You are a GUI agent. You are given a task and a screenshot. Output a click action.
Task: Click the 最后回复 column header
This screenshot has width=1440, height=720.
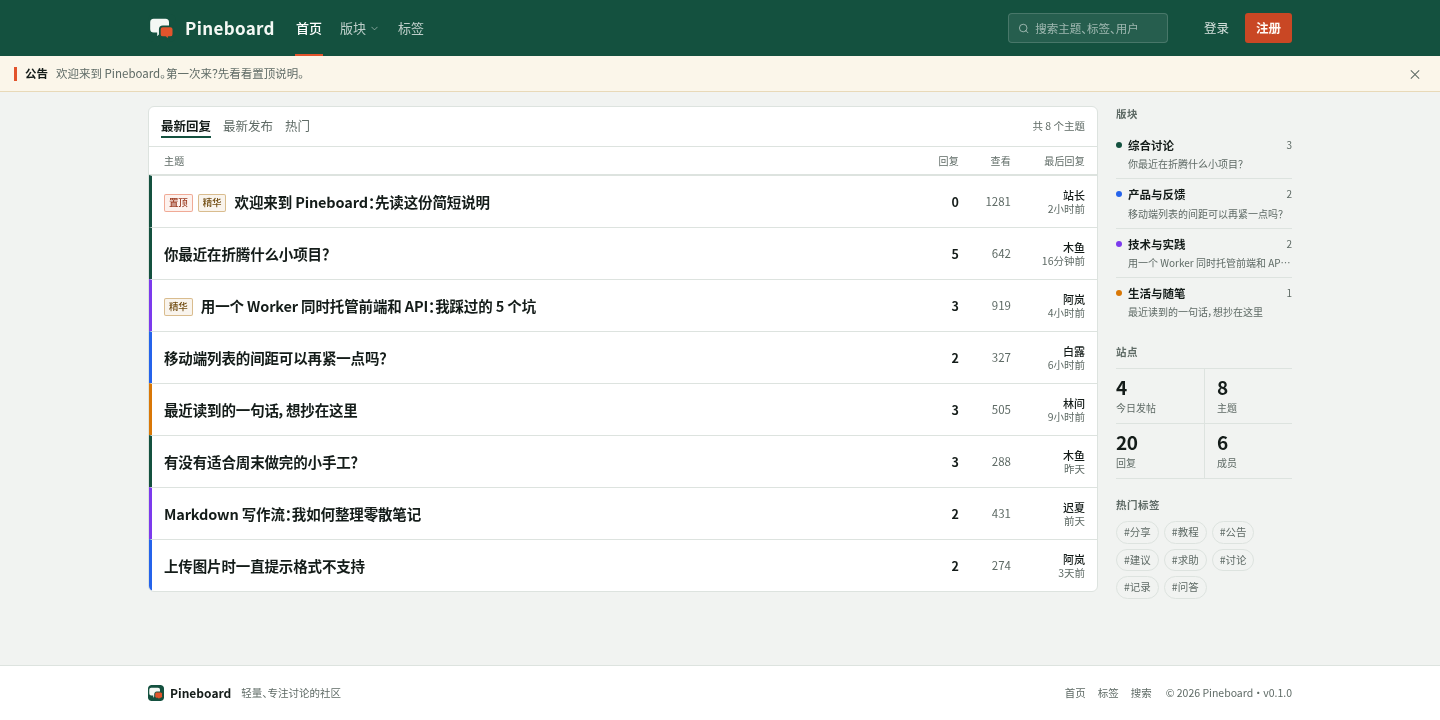pos(1064,161)
